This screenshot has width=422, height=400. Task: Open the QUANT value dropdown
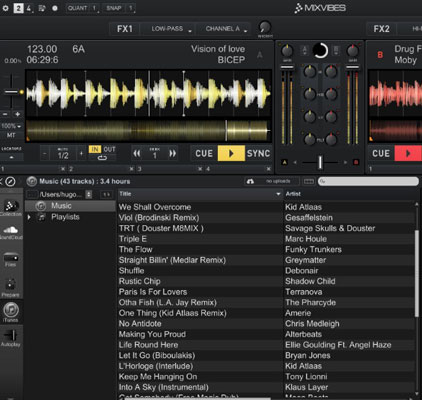[x=94, y=8]
